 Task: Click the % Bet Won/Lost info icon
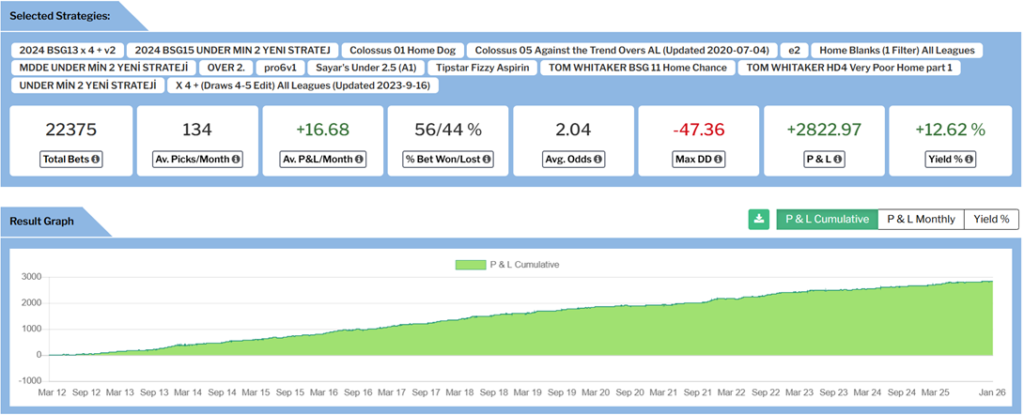click(x=489, y=159)
